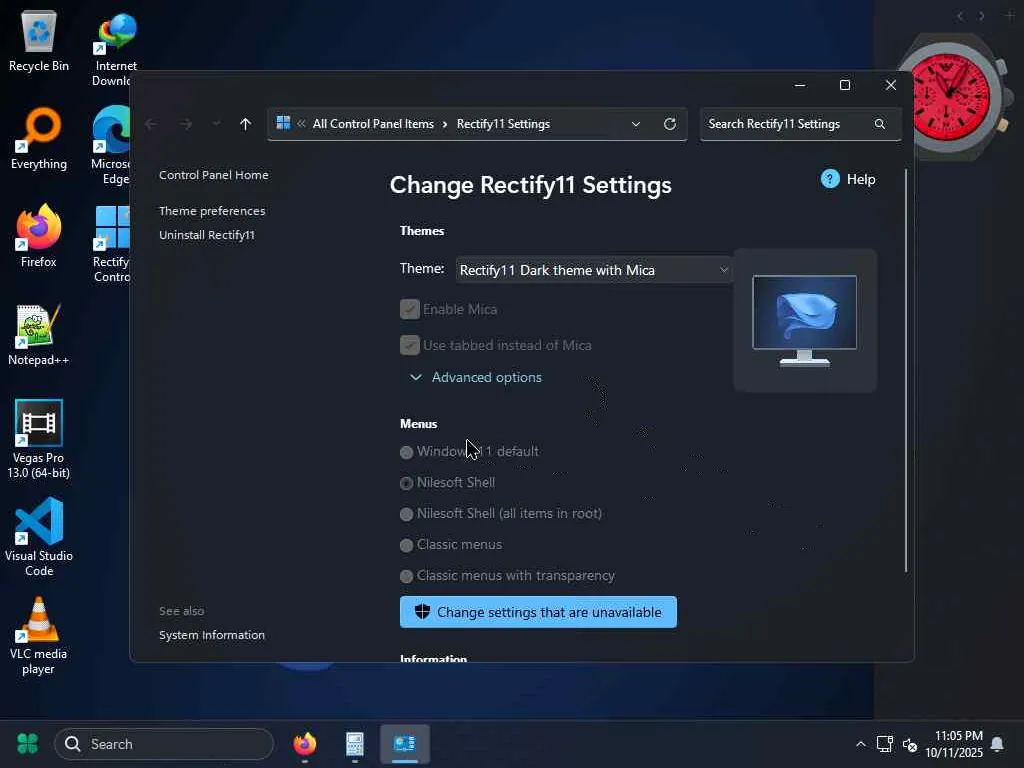Viewport: 1024px width, 768px height.
Task: Open Control Panel Home
Action: (x=214, y=175)
